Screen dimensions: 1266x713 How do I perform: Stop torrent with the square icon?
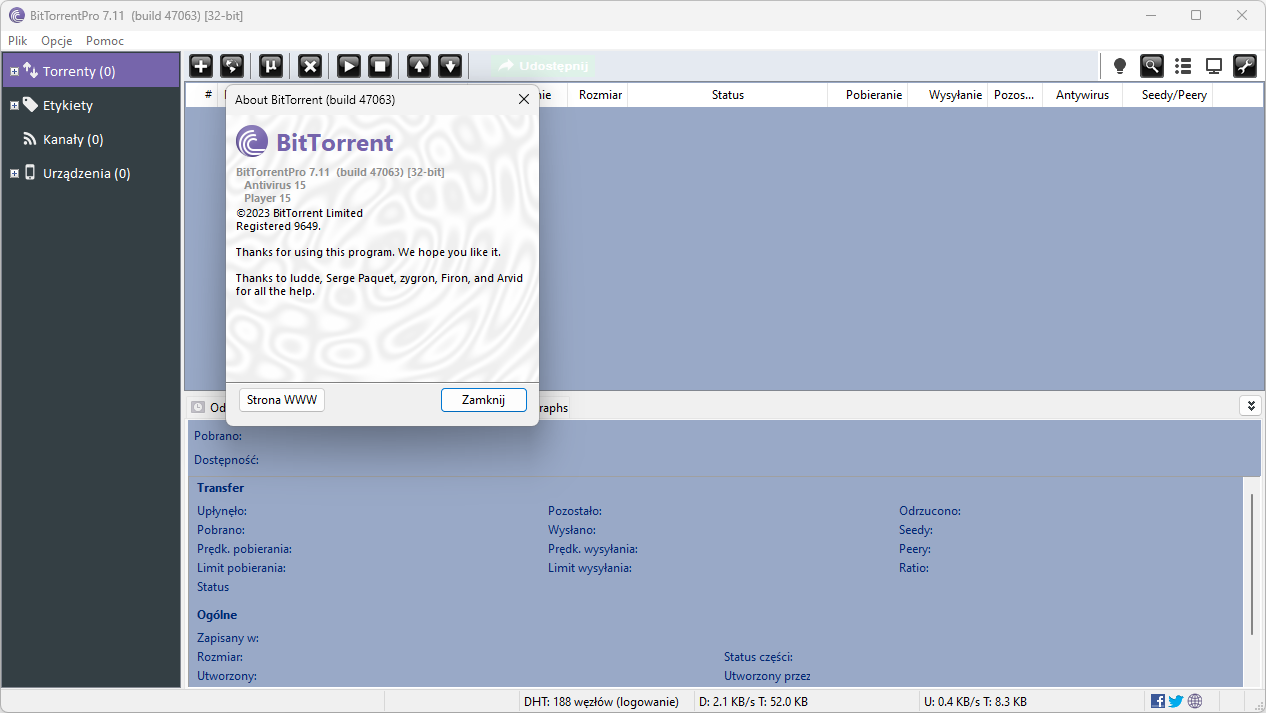[x=380, y=66]
